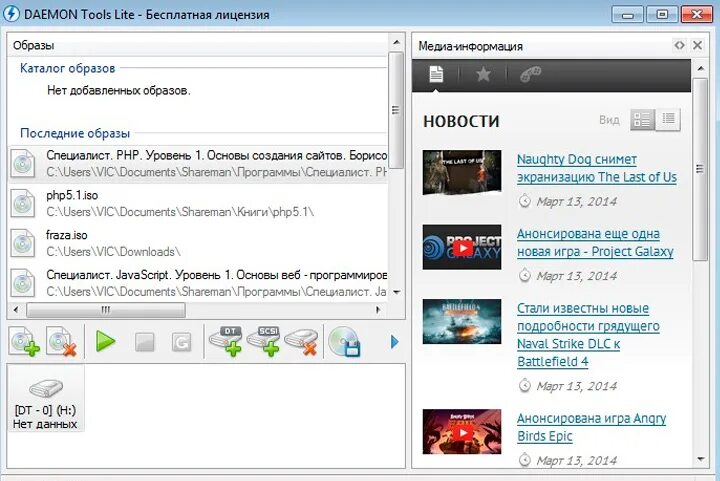The width and height of the screenshot is (720, 481).
Task: Click the Последние образы section header
Action: [75, 133]
